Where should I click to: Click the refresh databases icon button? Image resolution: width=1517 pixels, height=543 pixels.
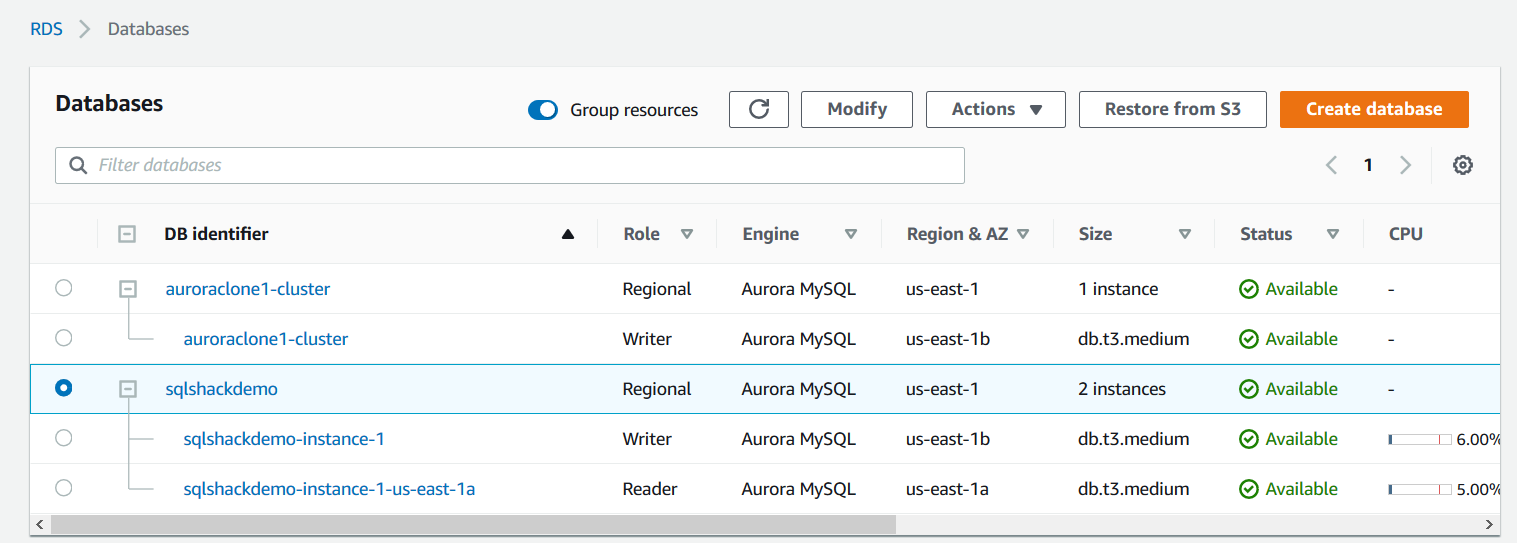[x=759, y=109]
